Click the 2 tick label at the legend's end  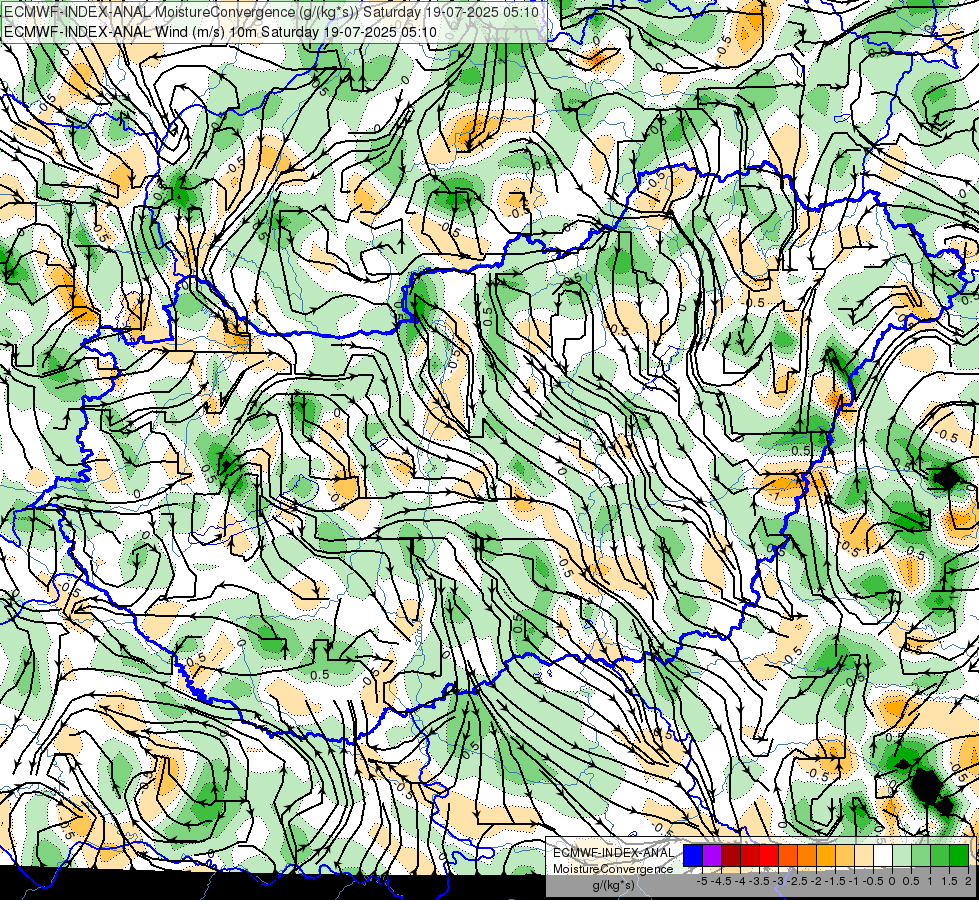tap(968, 881)
